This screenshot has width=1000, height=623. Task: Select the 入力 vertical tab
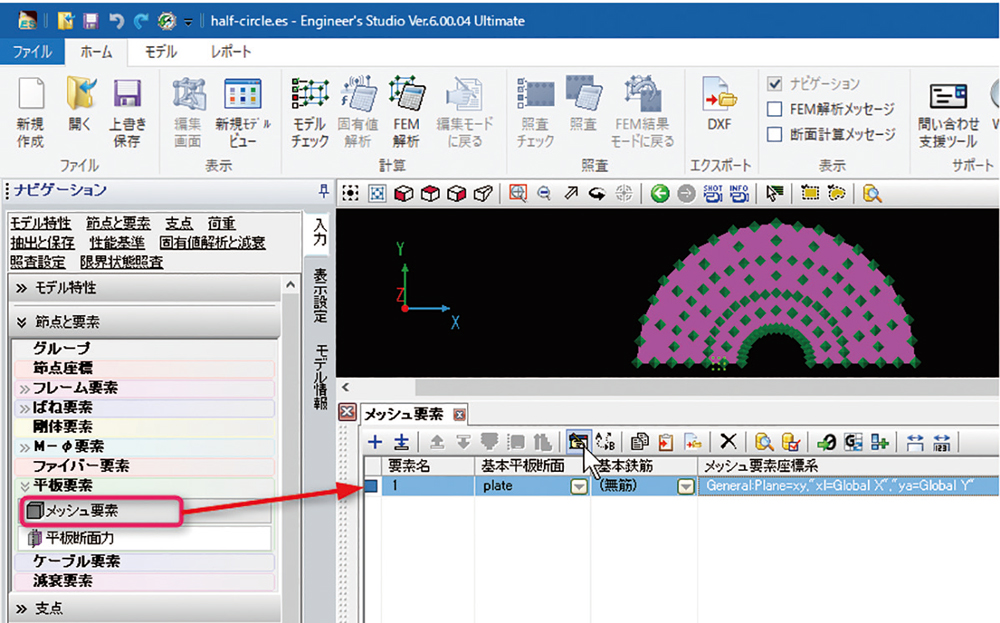click(320, 232)
